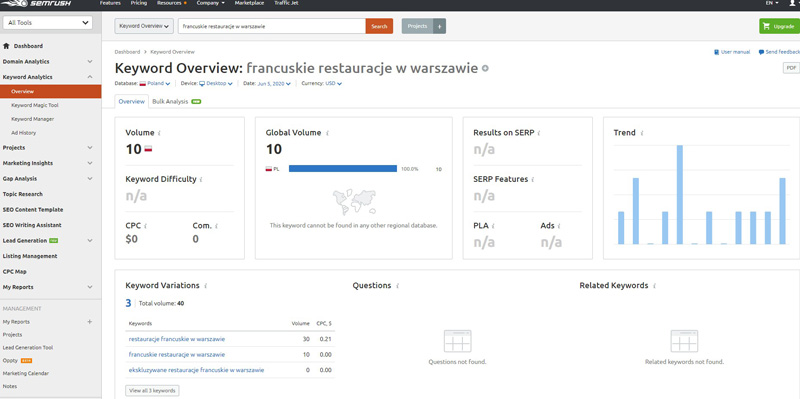Change the Date Jun 5, 2020
800x399 pixels.
click(x=274, y=84)
